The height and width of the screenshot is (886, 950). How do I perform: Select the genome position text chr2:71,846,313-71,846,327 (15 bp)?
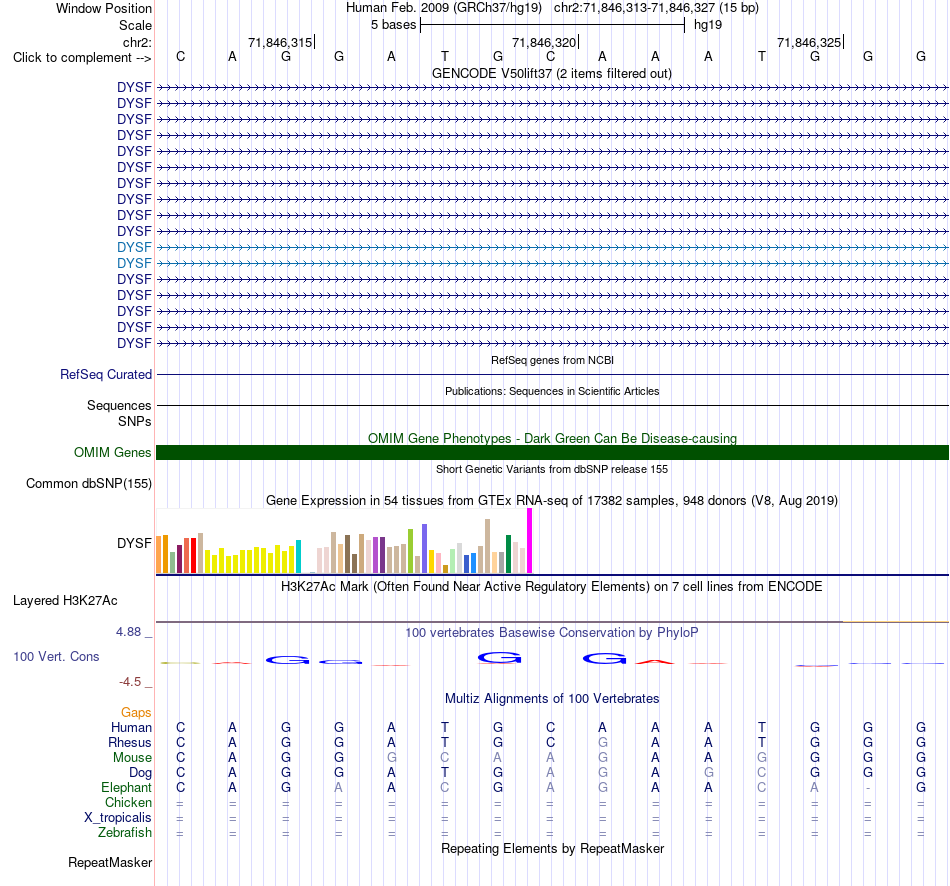(x=656, y=8)
